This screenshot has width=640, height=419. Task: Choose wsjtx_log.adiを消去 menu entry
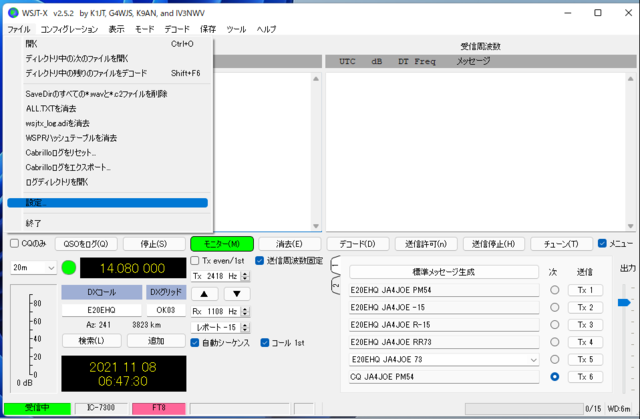tap(107, 123)
